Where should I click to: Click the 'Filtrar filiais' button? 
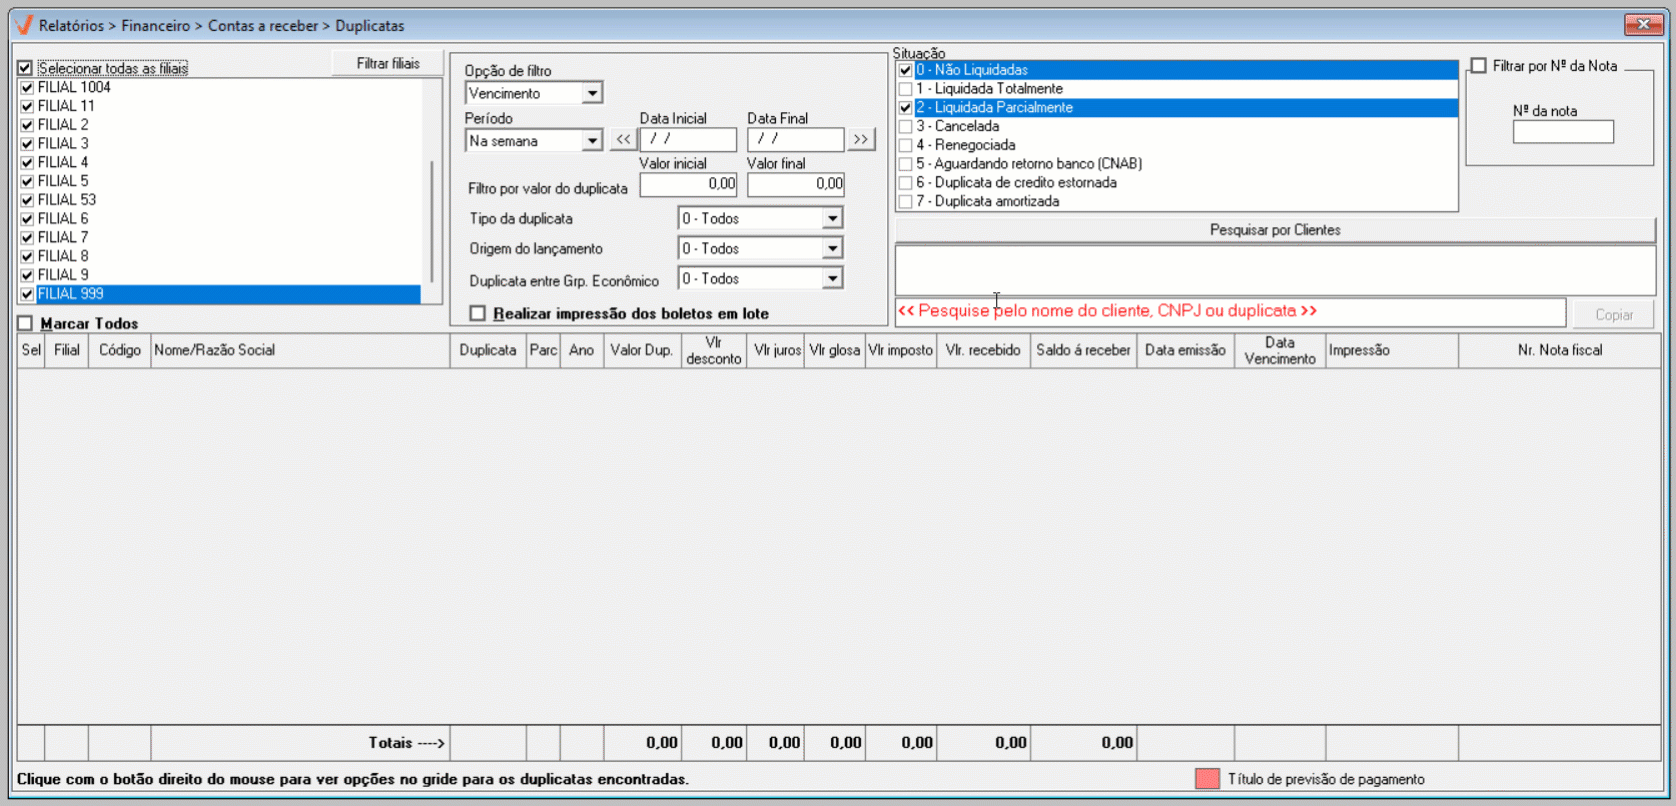[x=388, y=63]
